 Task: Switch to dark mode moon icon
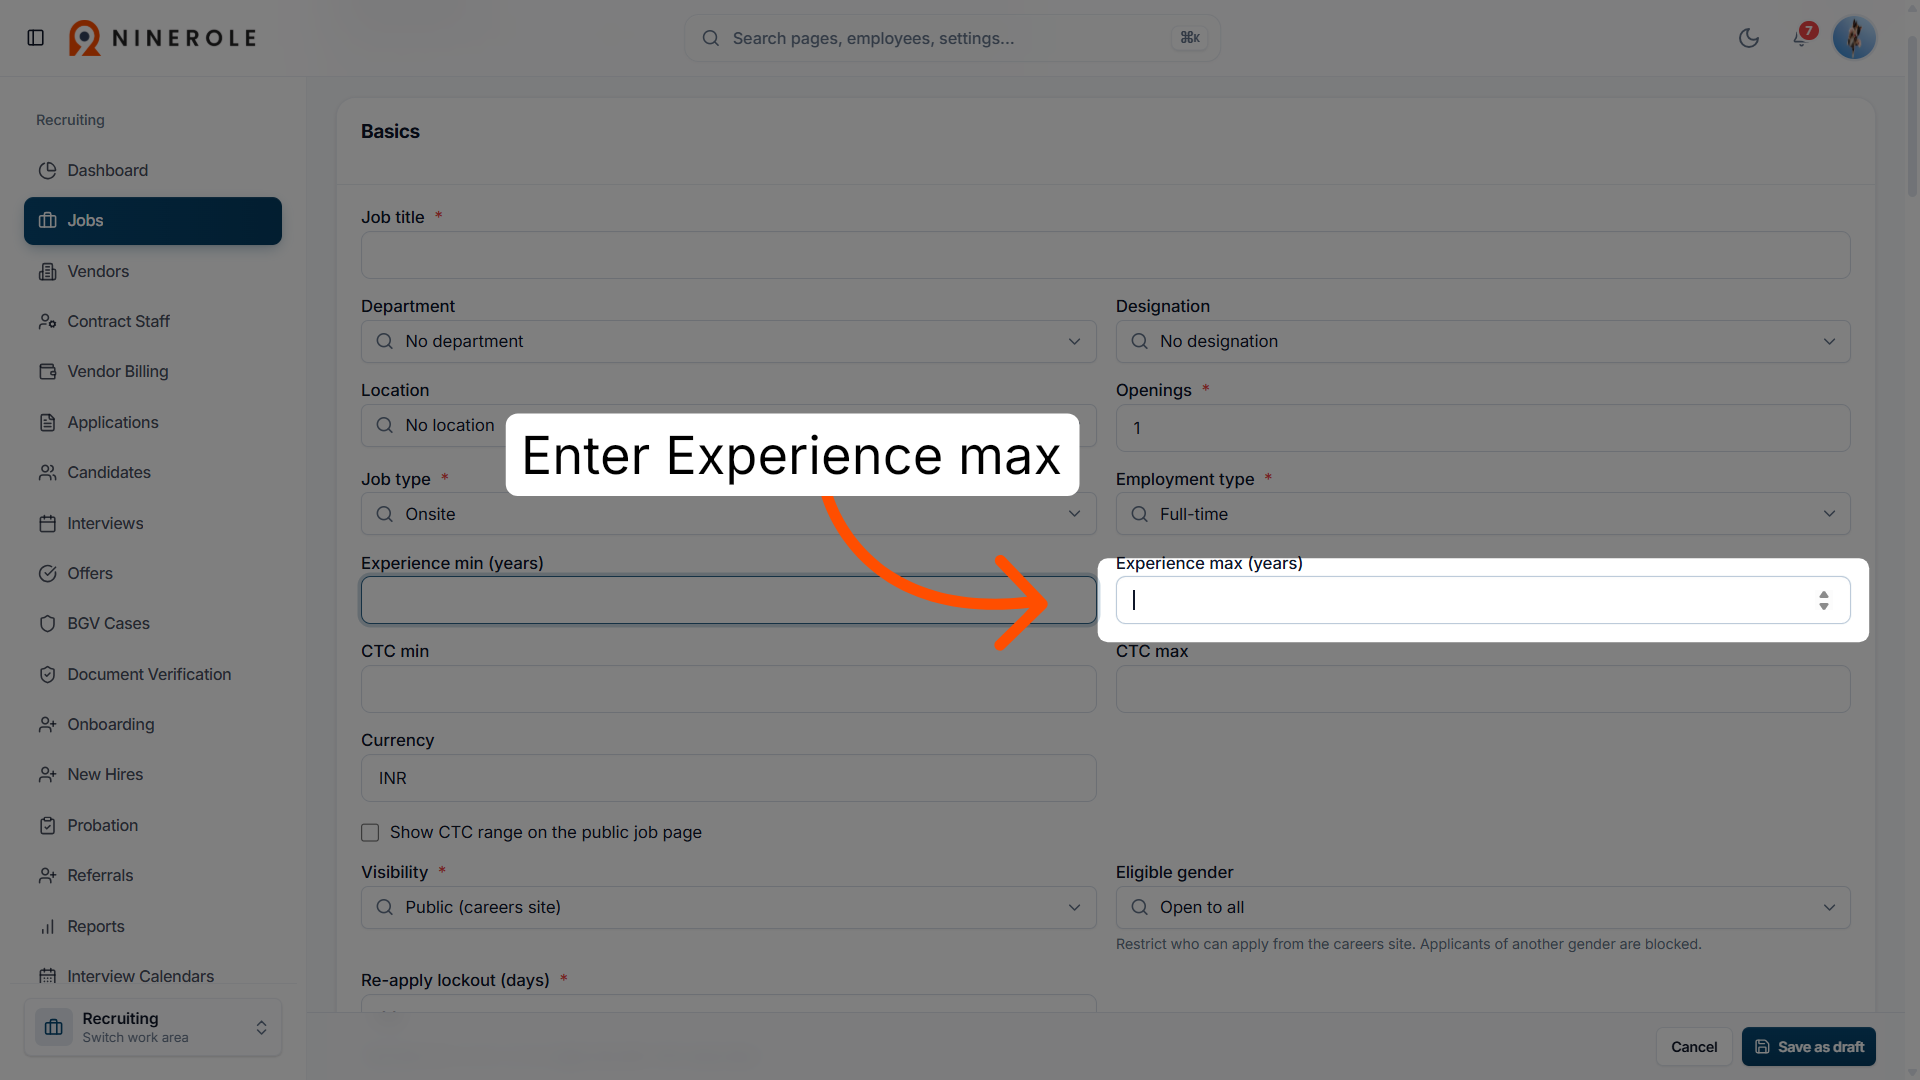click(1749, 38)
